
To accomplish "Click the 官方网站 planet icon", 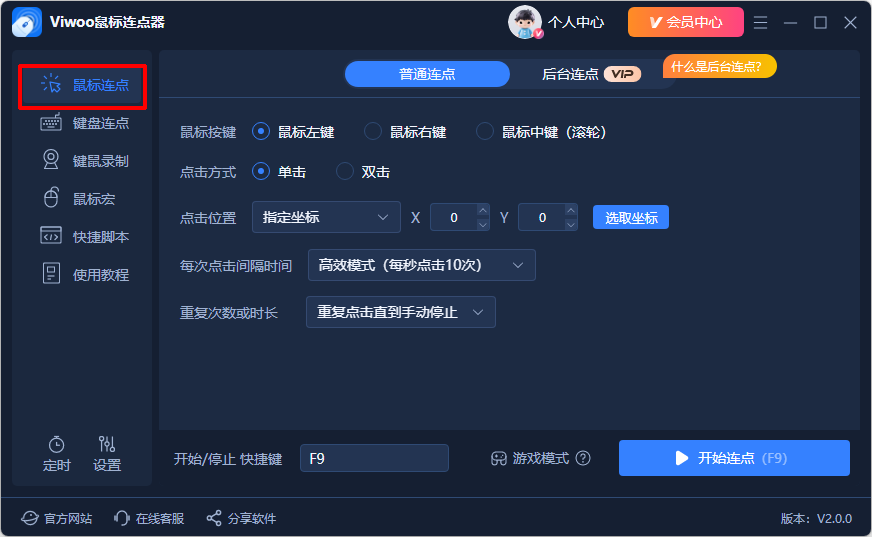I will pyautogui.click(x=29, y=519).
